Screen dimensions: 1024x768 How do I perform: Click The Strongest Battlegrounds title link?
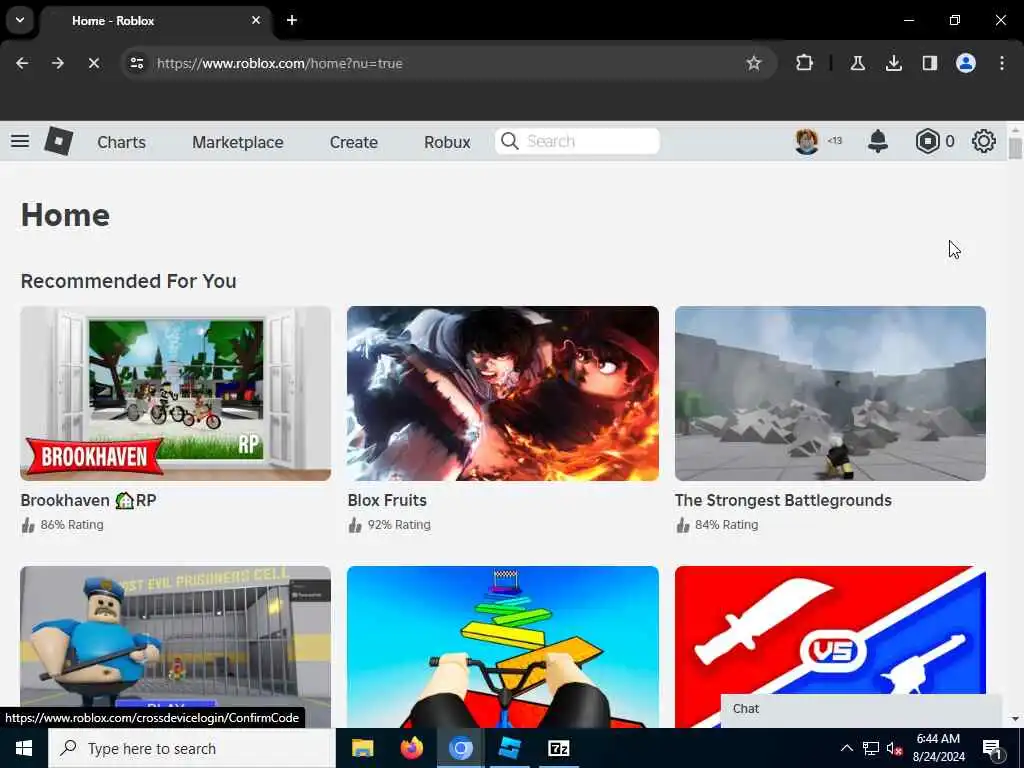coord(783,500)
